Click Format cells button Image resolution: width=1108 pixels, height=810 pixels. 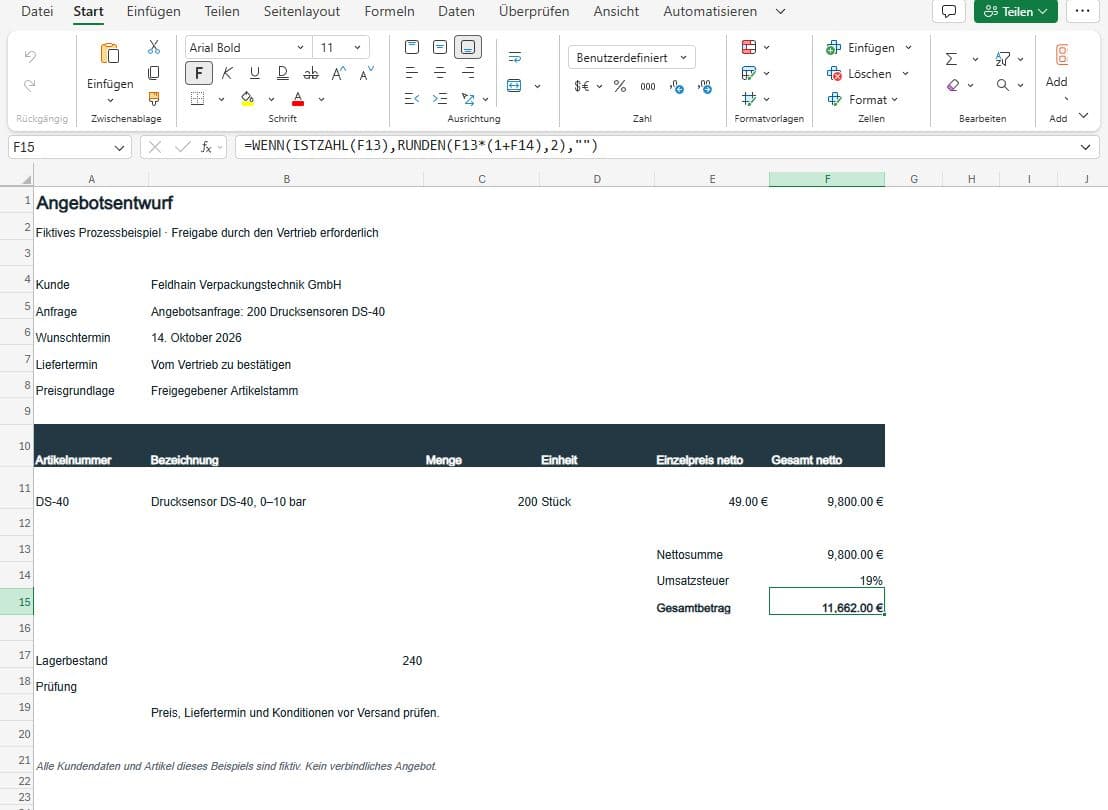[863, 100]
